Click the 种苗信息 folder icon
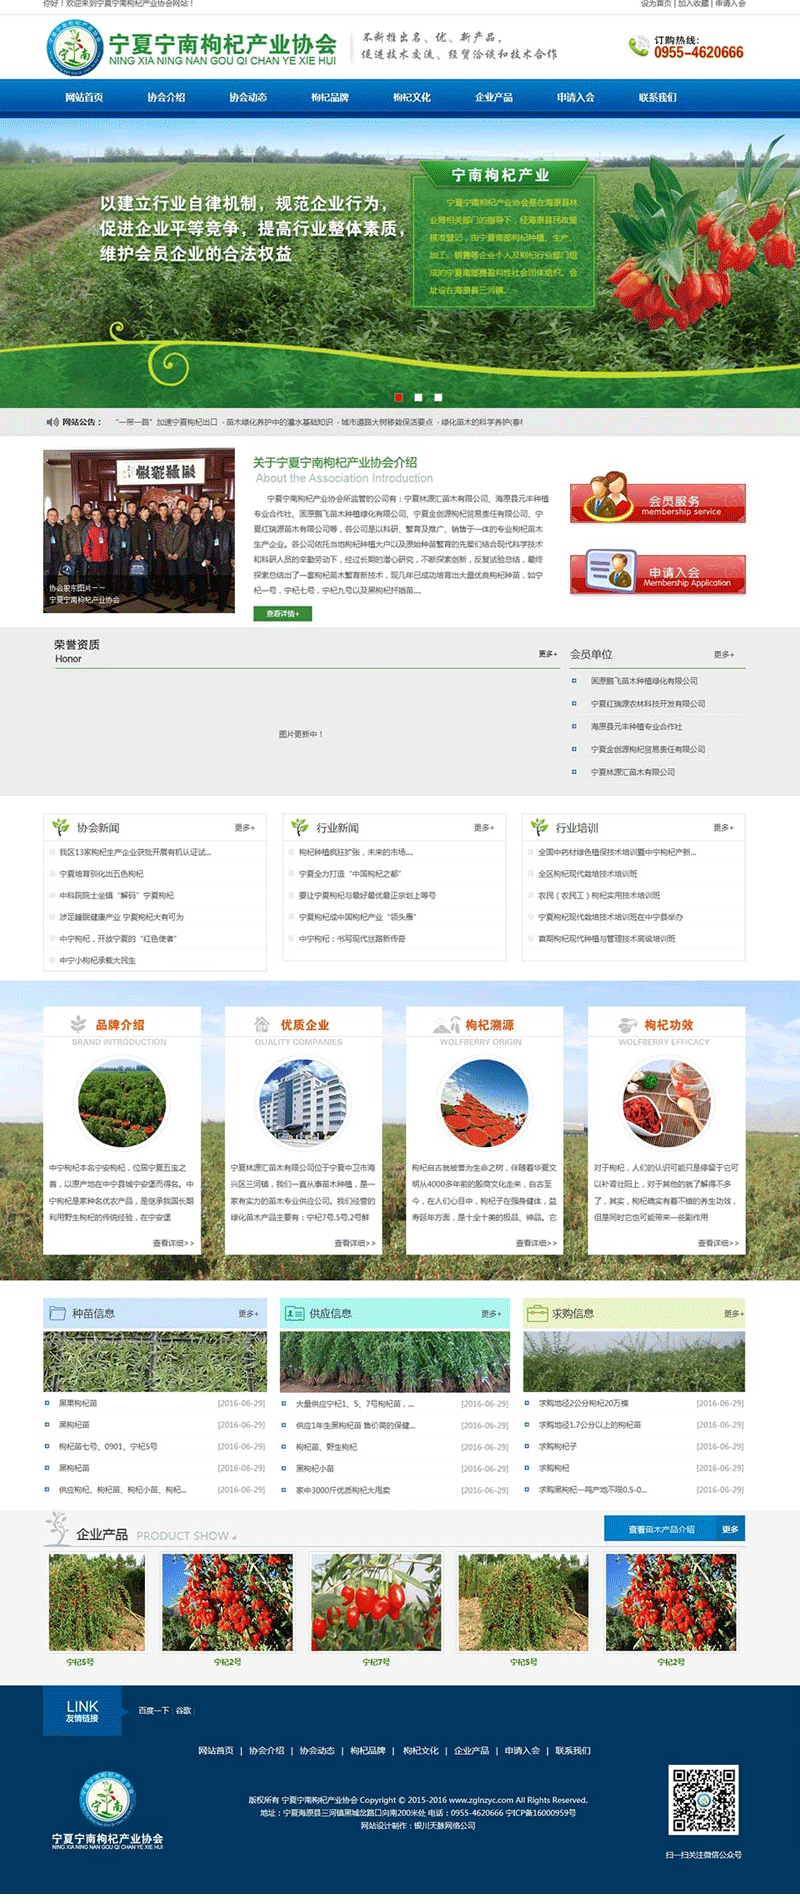 point(57,1313)
